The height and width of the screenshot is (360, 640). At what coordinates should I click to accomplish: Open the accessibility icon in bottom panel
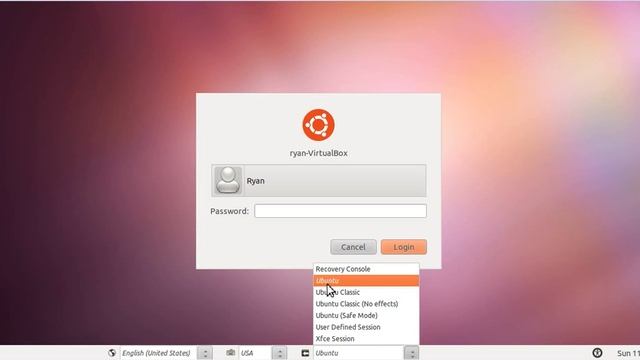coord(597,353)
